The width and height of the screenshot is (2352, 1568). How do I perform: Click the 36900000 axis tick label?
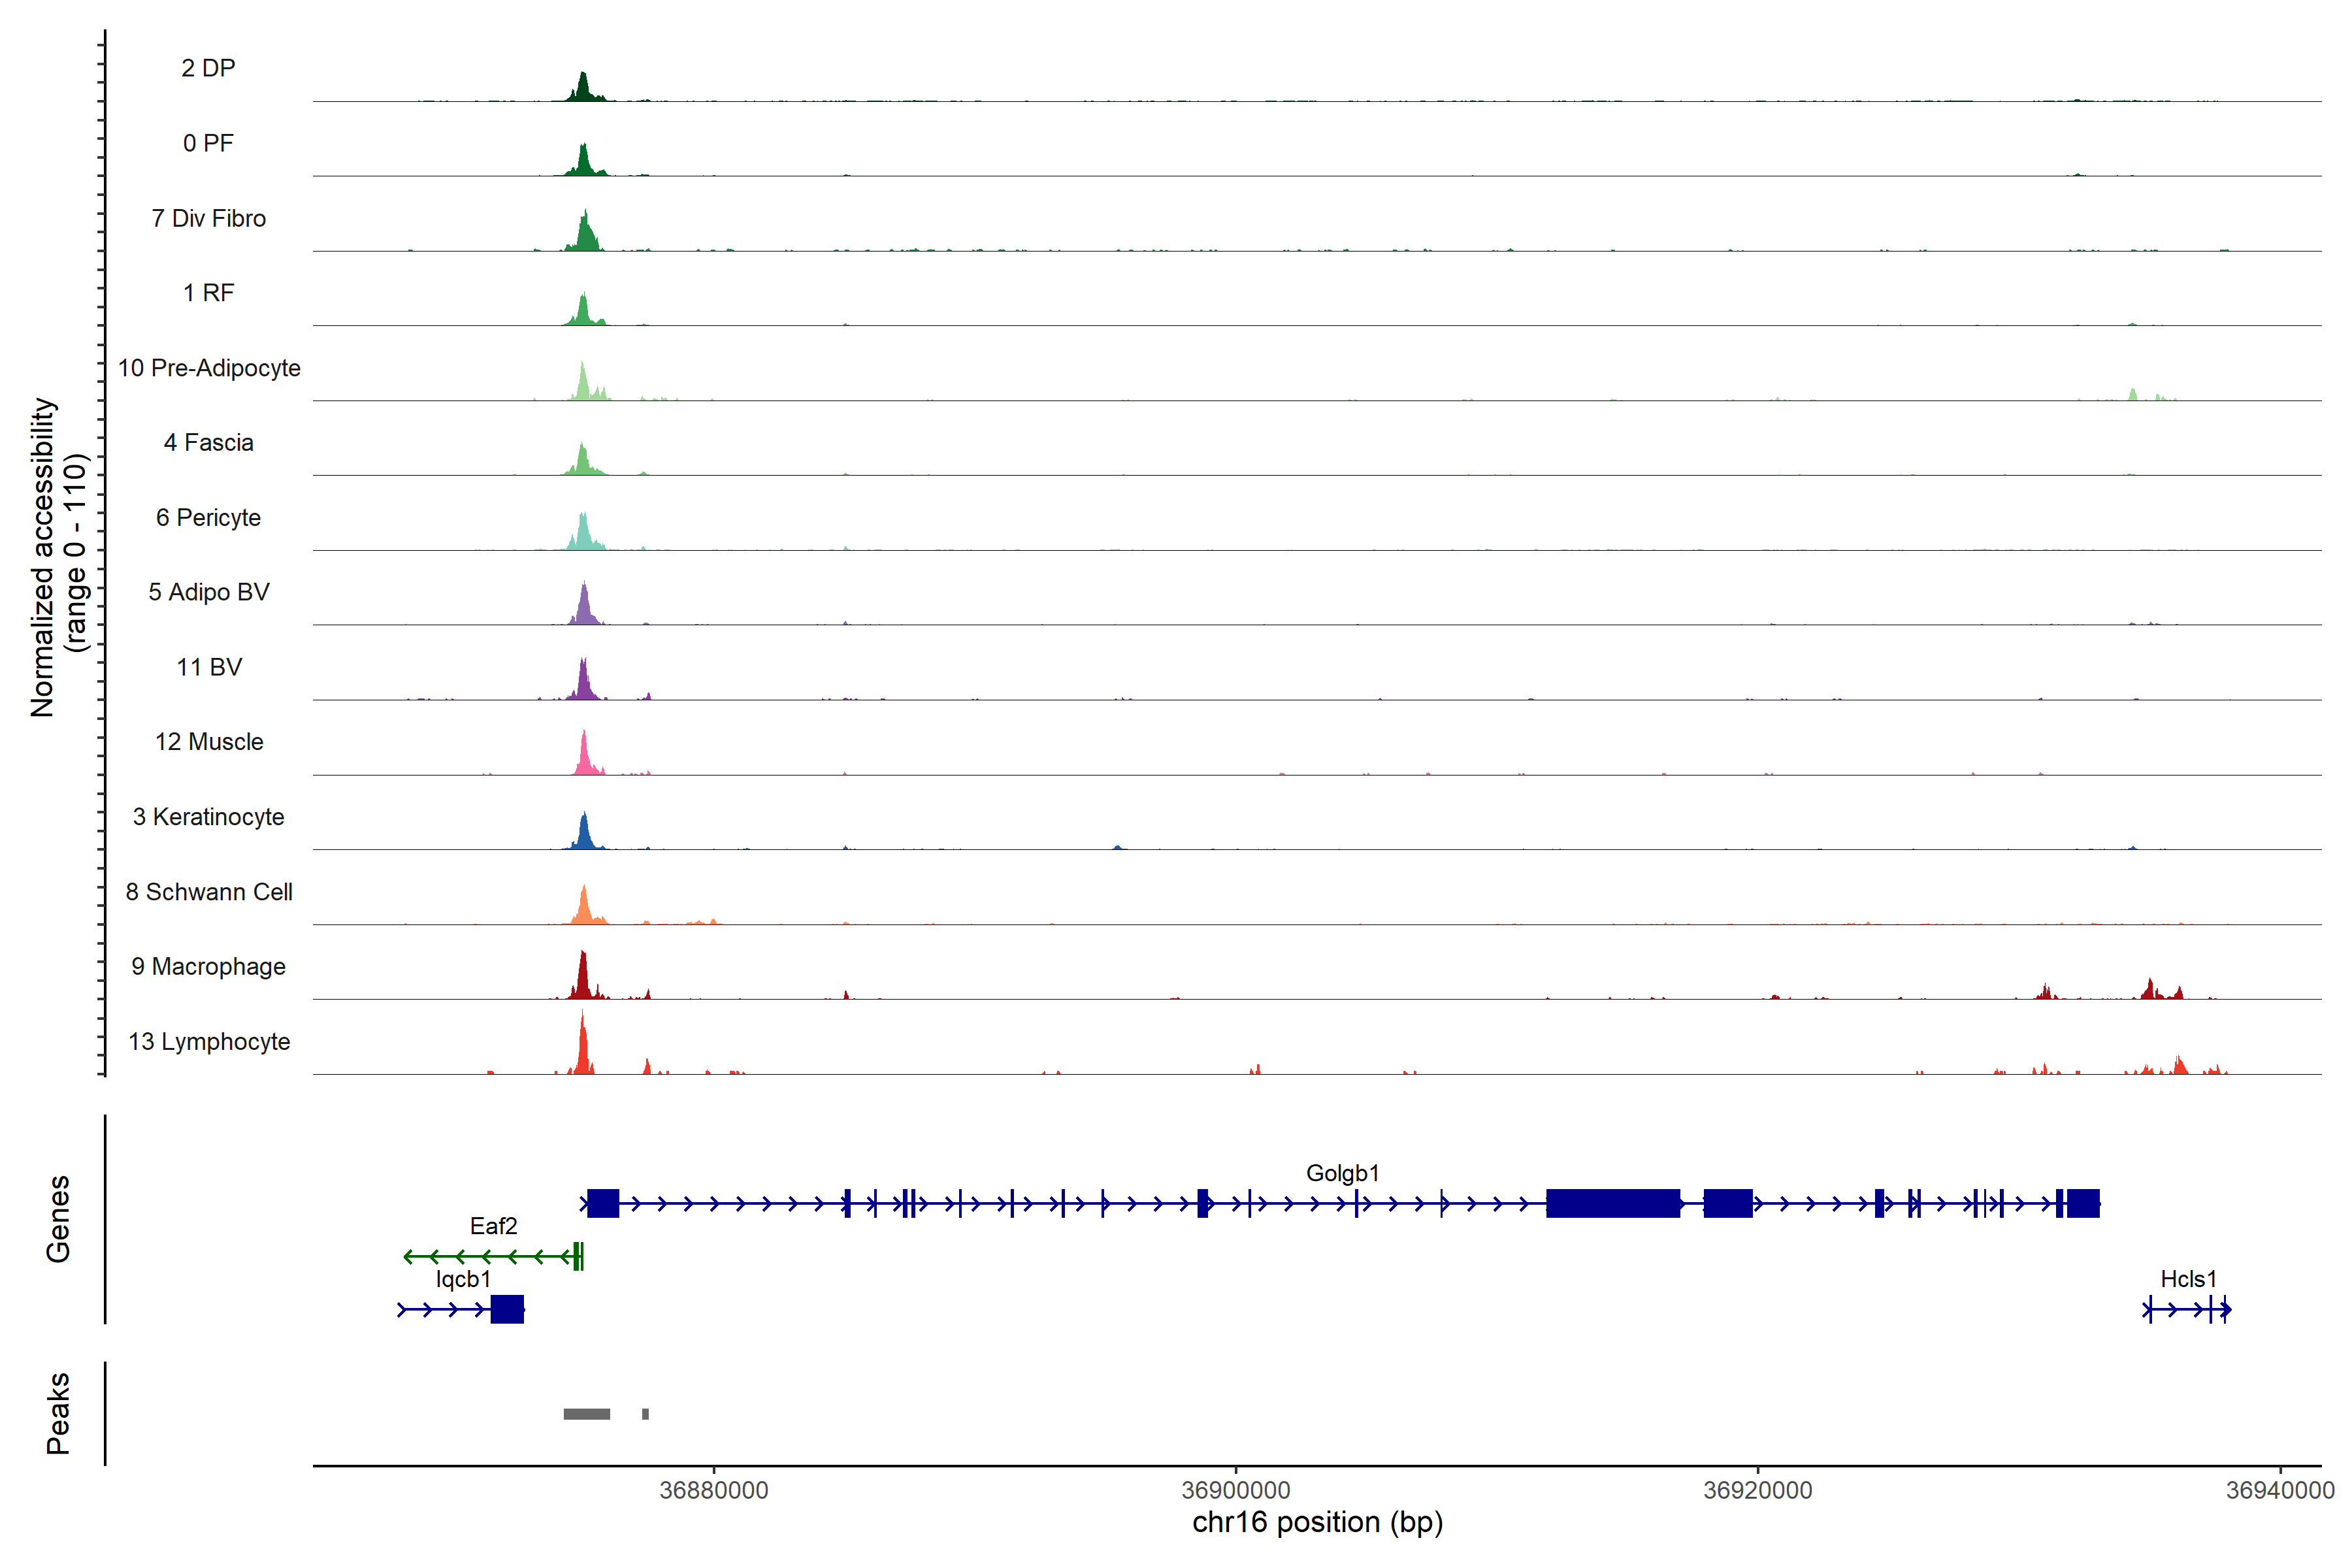pos(1235,1490)
